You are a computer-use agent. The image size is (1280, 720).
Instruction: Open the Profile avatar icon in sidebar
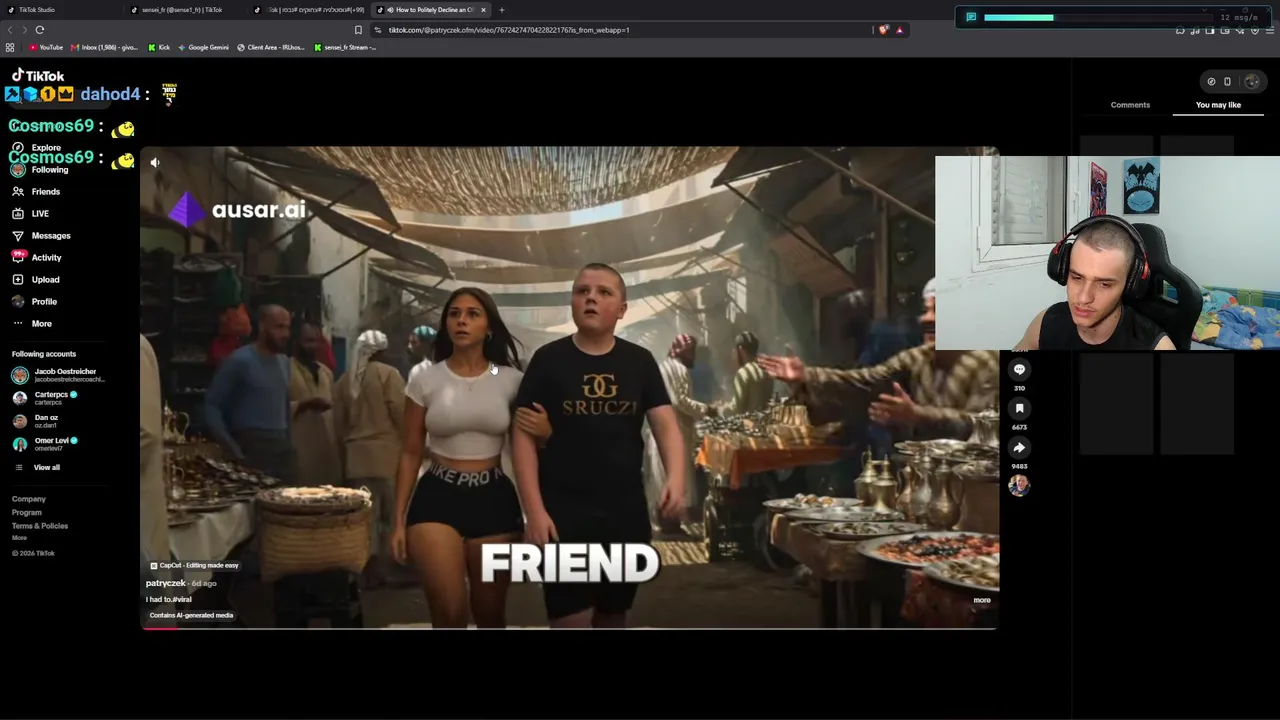click(18, 301)
